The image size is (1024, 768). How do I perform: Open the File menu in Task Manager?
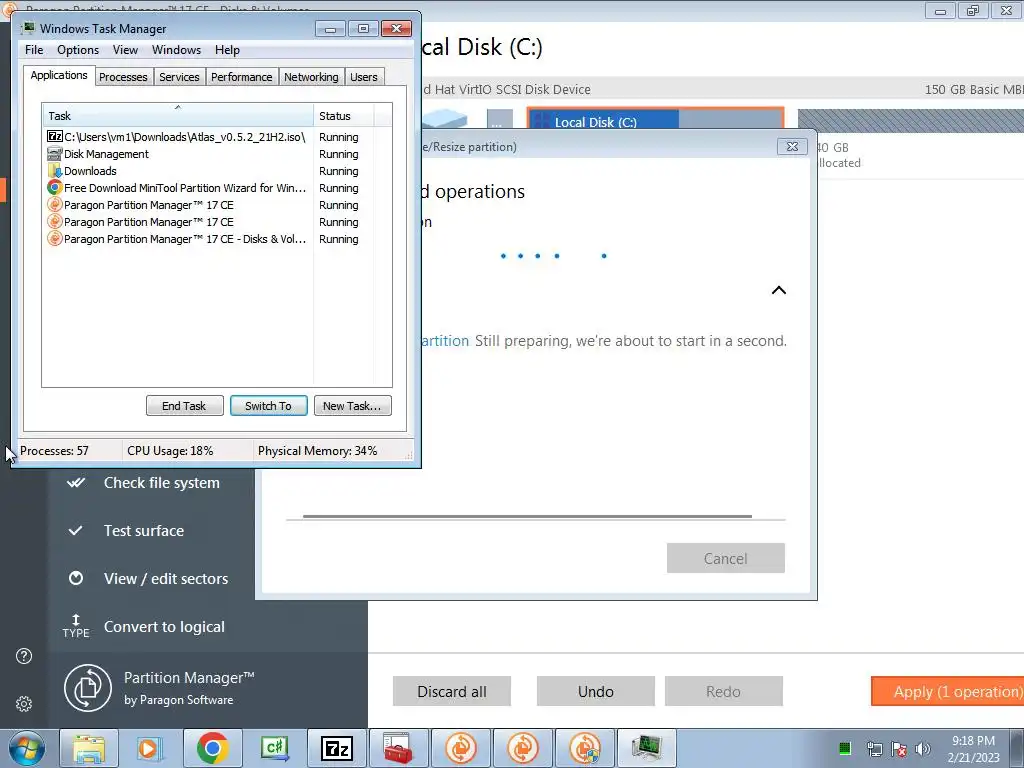[x=34, y=50]
